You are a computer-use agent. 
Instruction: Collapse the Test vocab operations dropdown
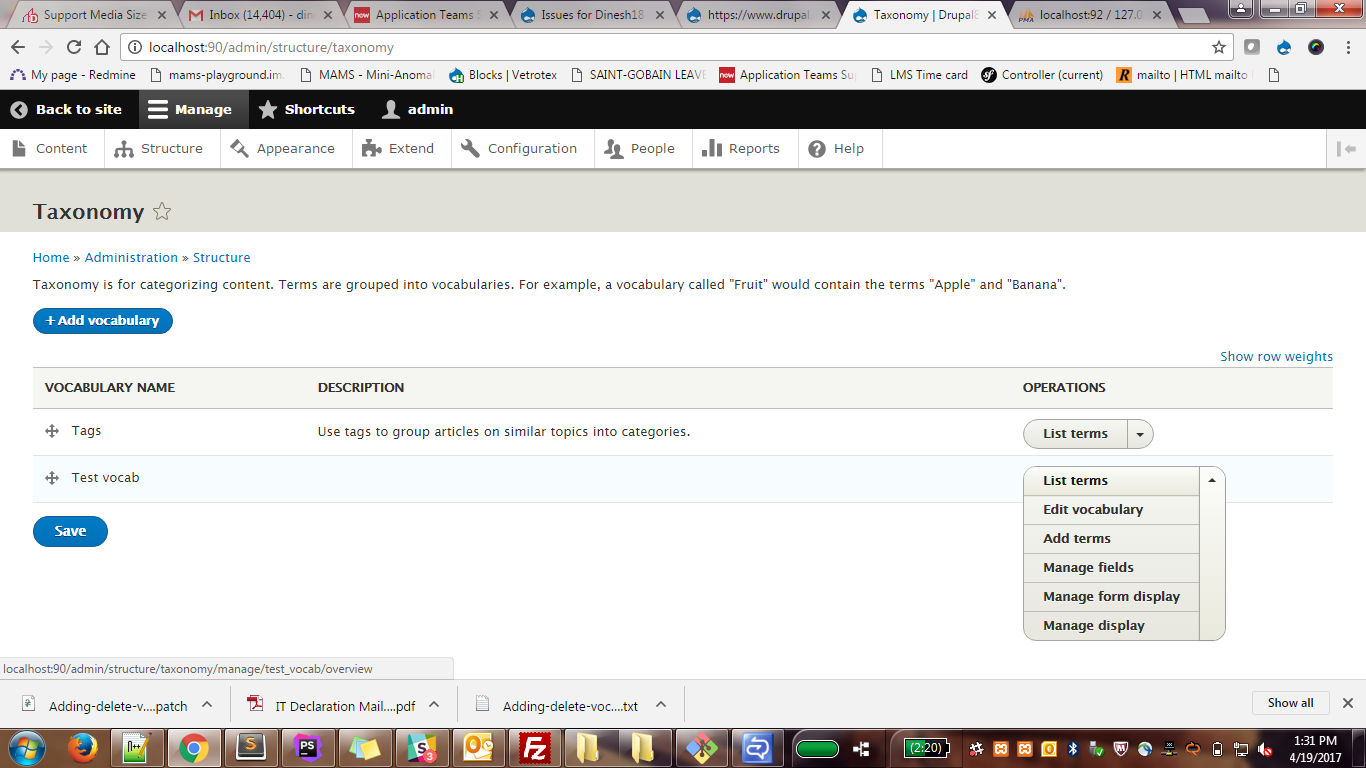point(1212,480)
